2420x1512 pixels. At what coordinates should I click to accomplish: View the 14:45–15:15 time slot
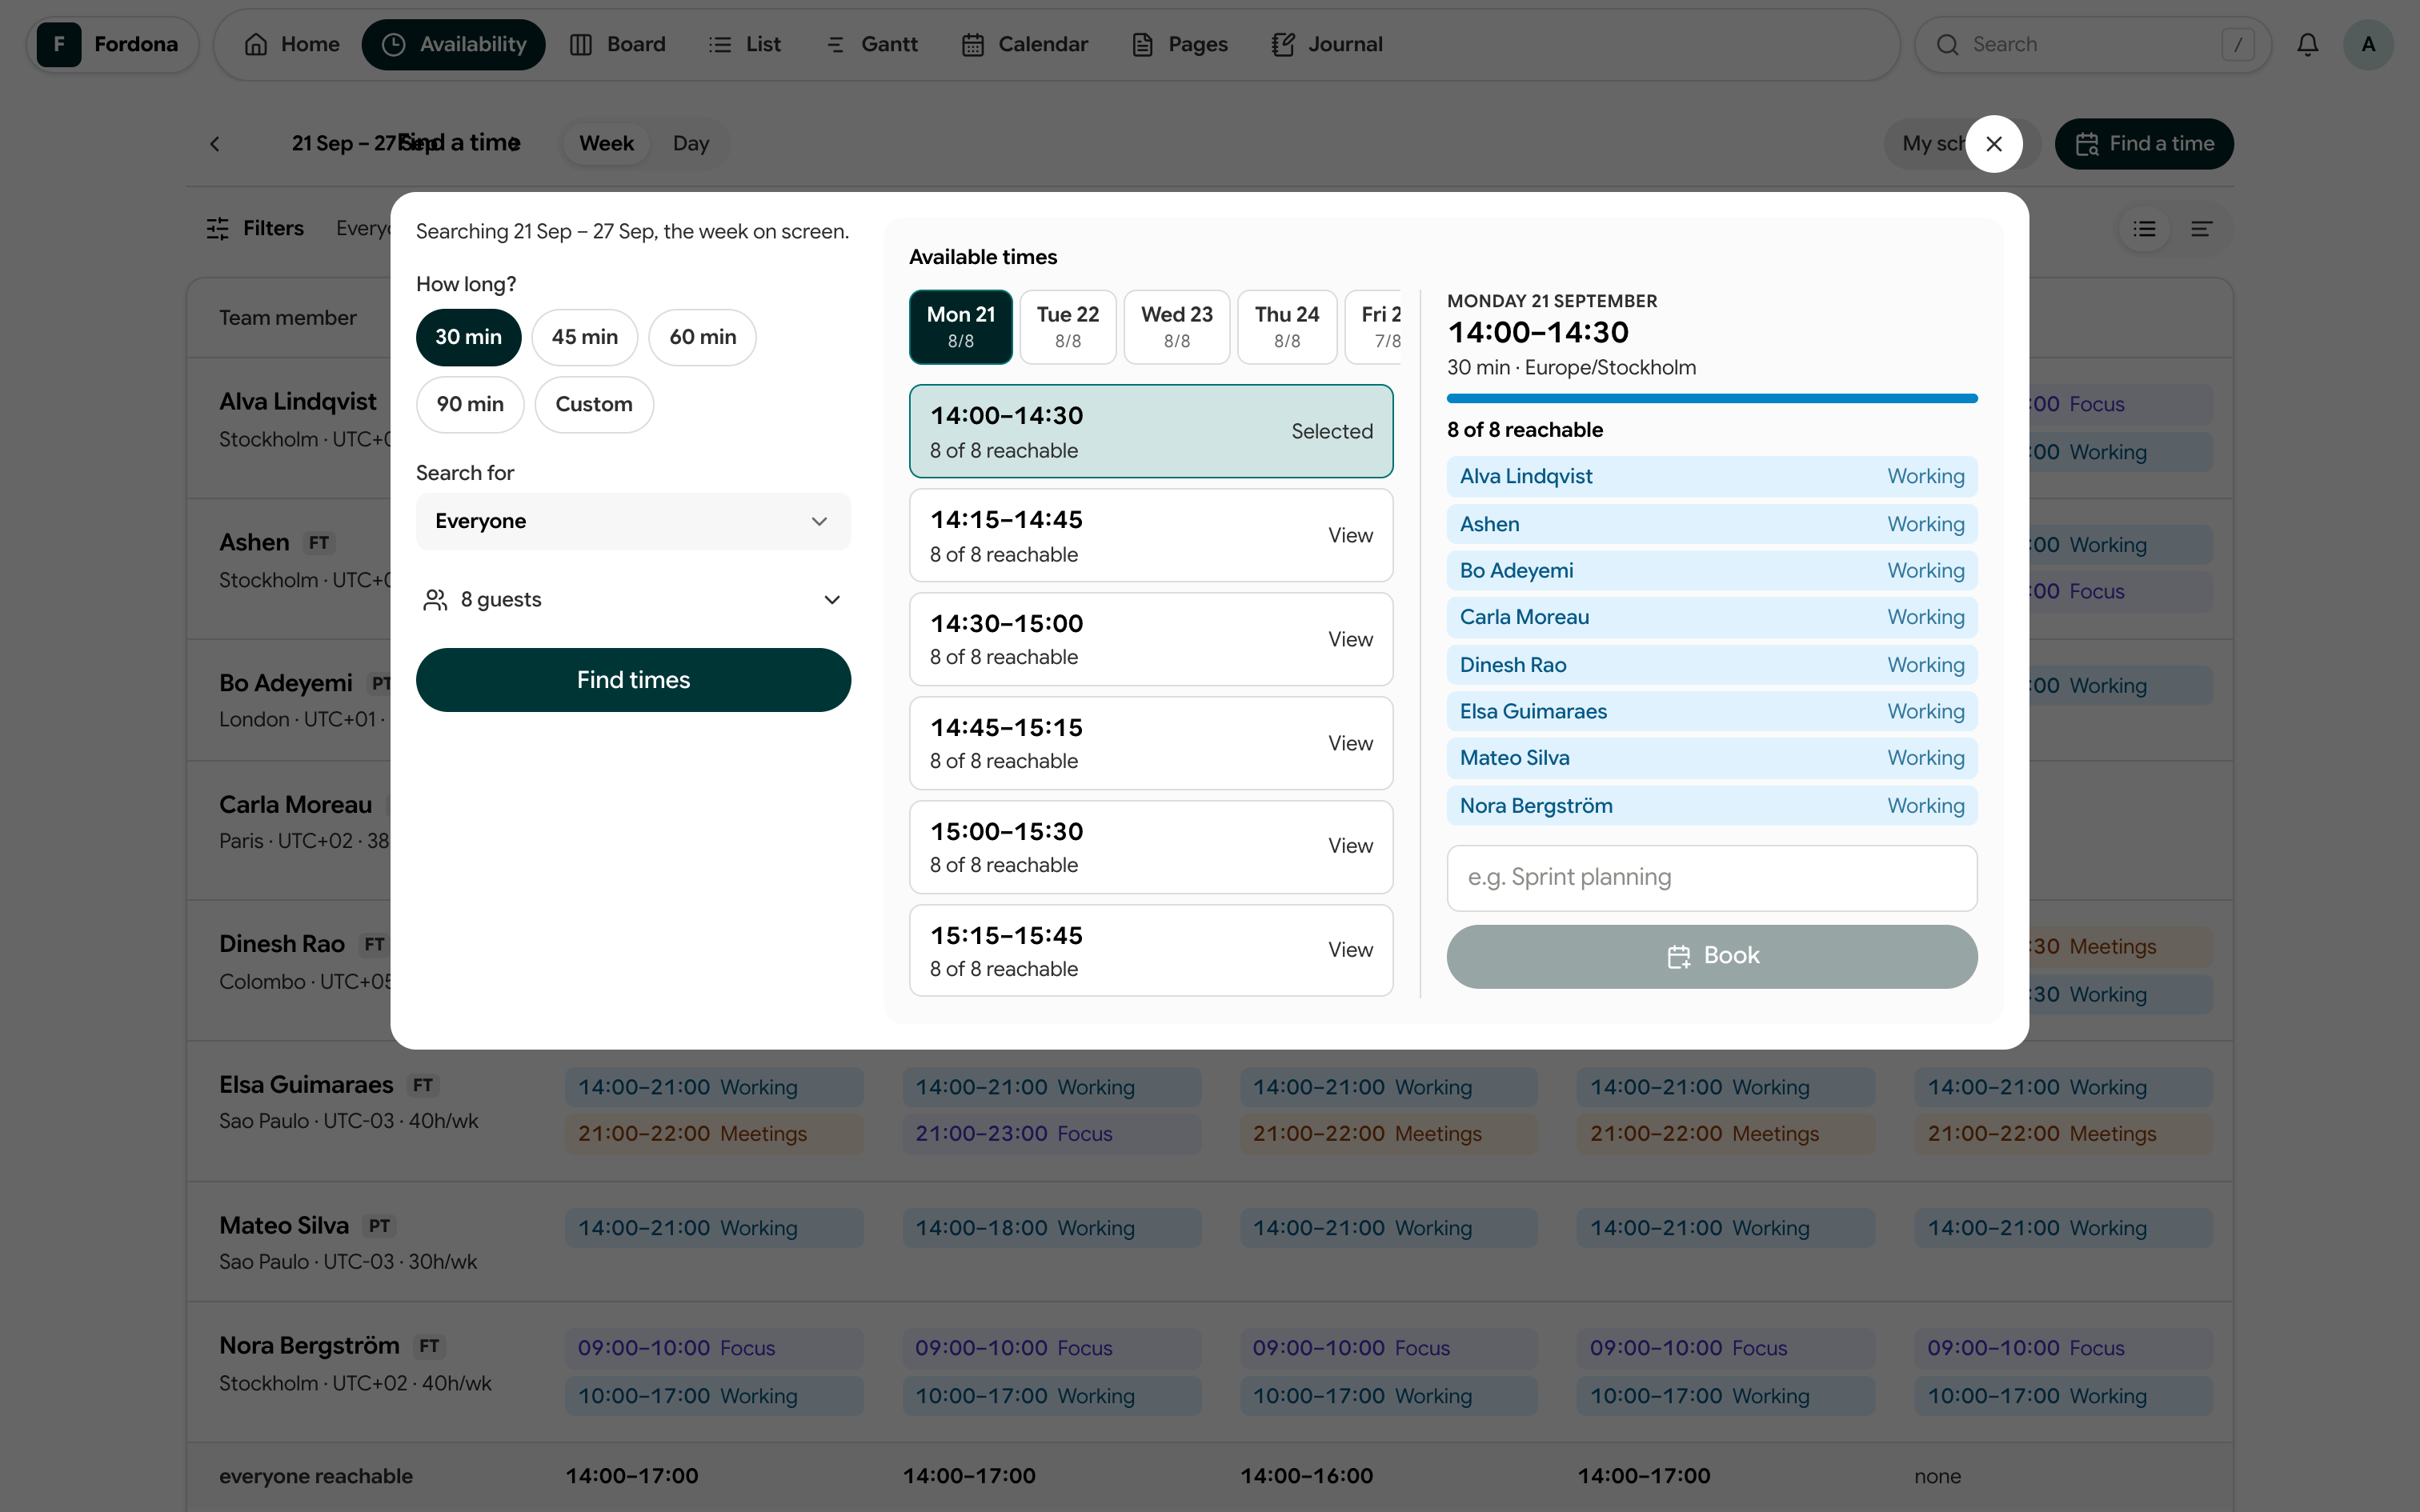[x=1150, y=743]
